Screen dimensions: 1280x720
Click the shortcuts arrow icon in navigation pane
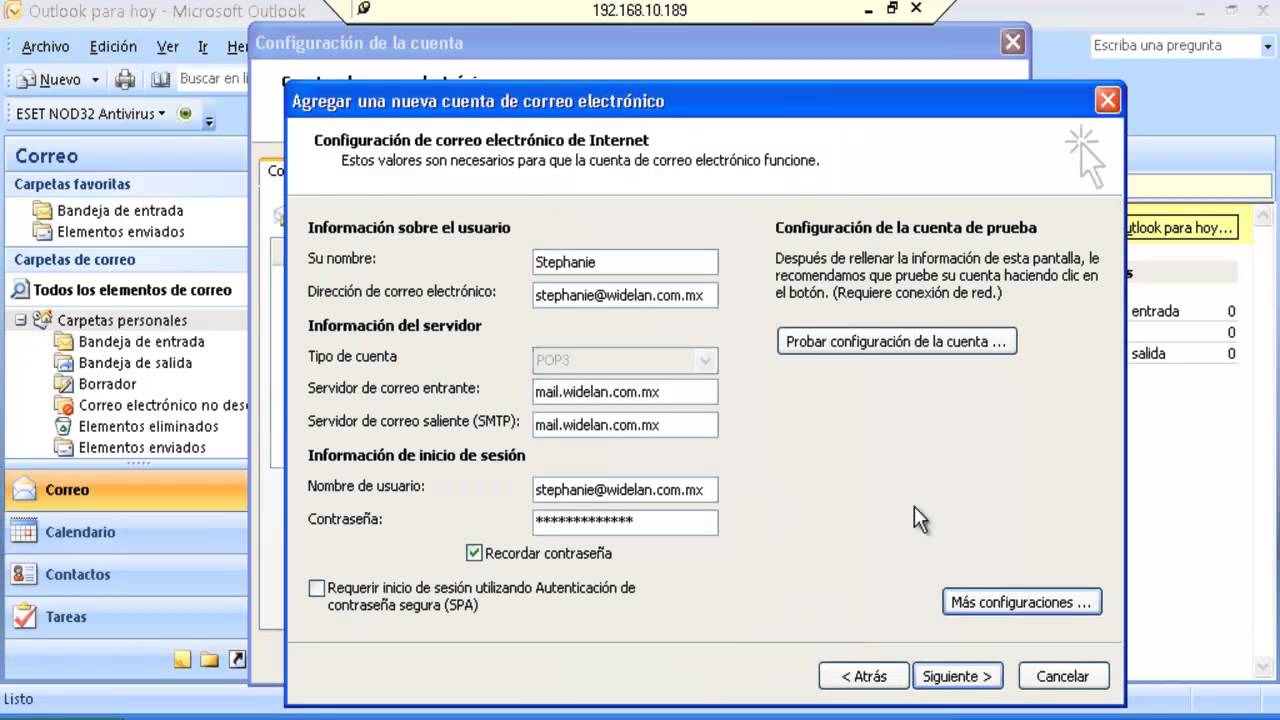[237, 659]
